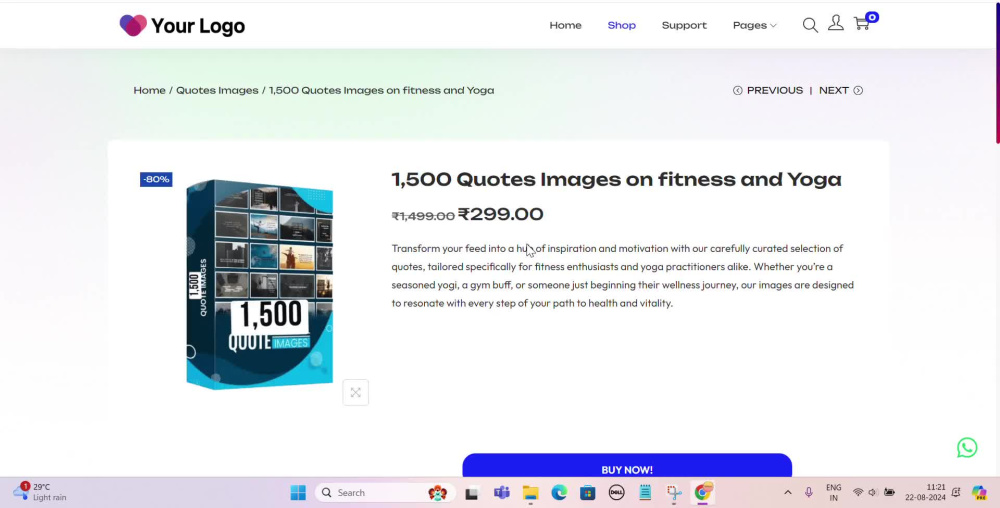Open Notepad from taskbar
This screenshot has width=1000, height=508.
tap(645, 493)
